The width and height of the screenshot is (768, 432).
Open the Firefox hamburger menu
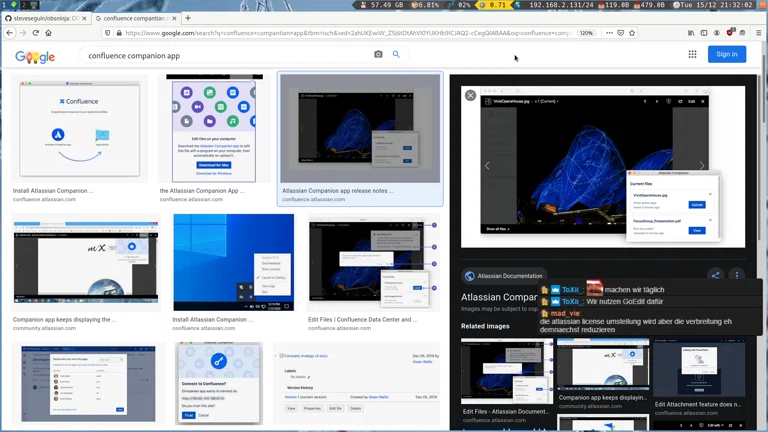coord(758,33)
